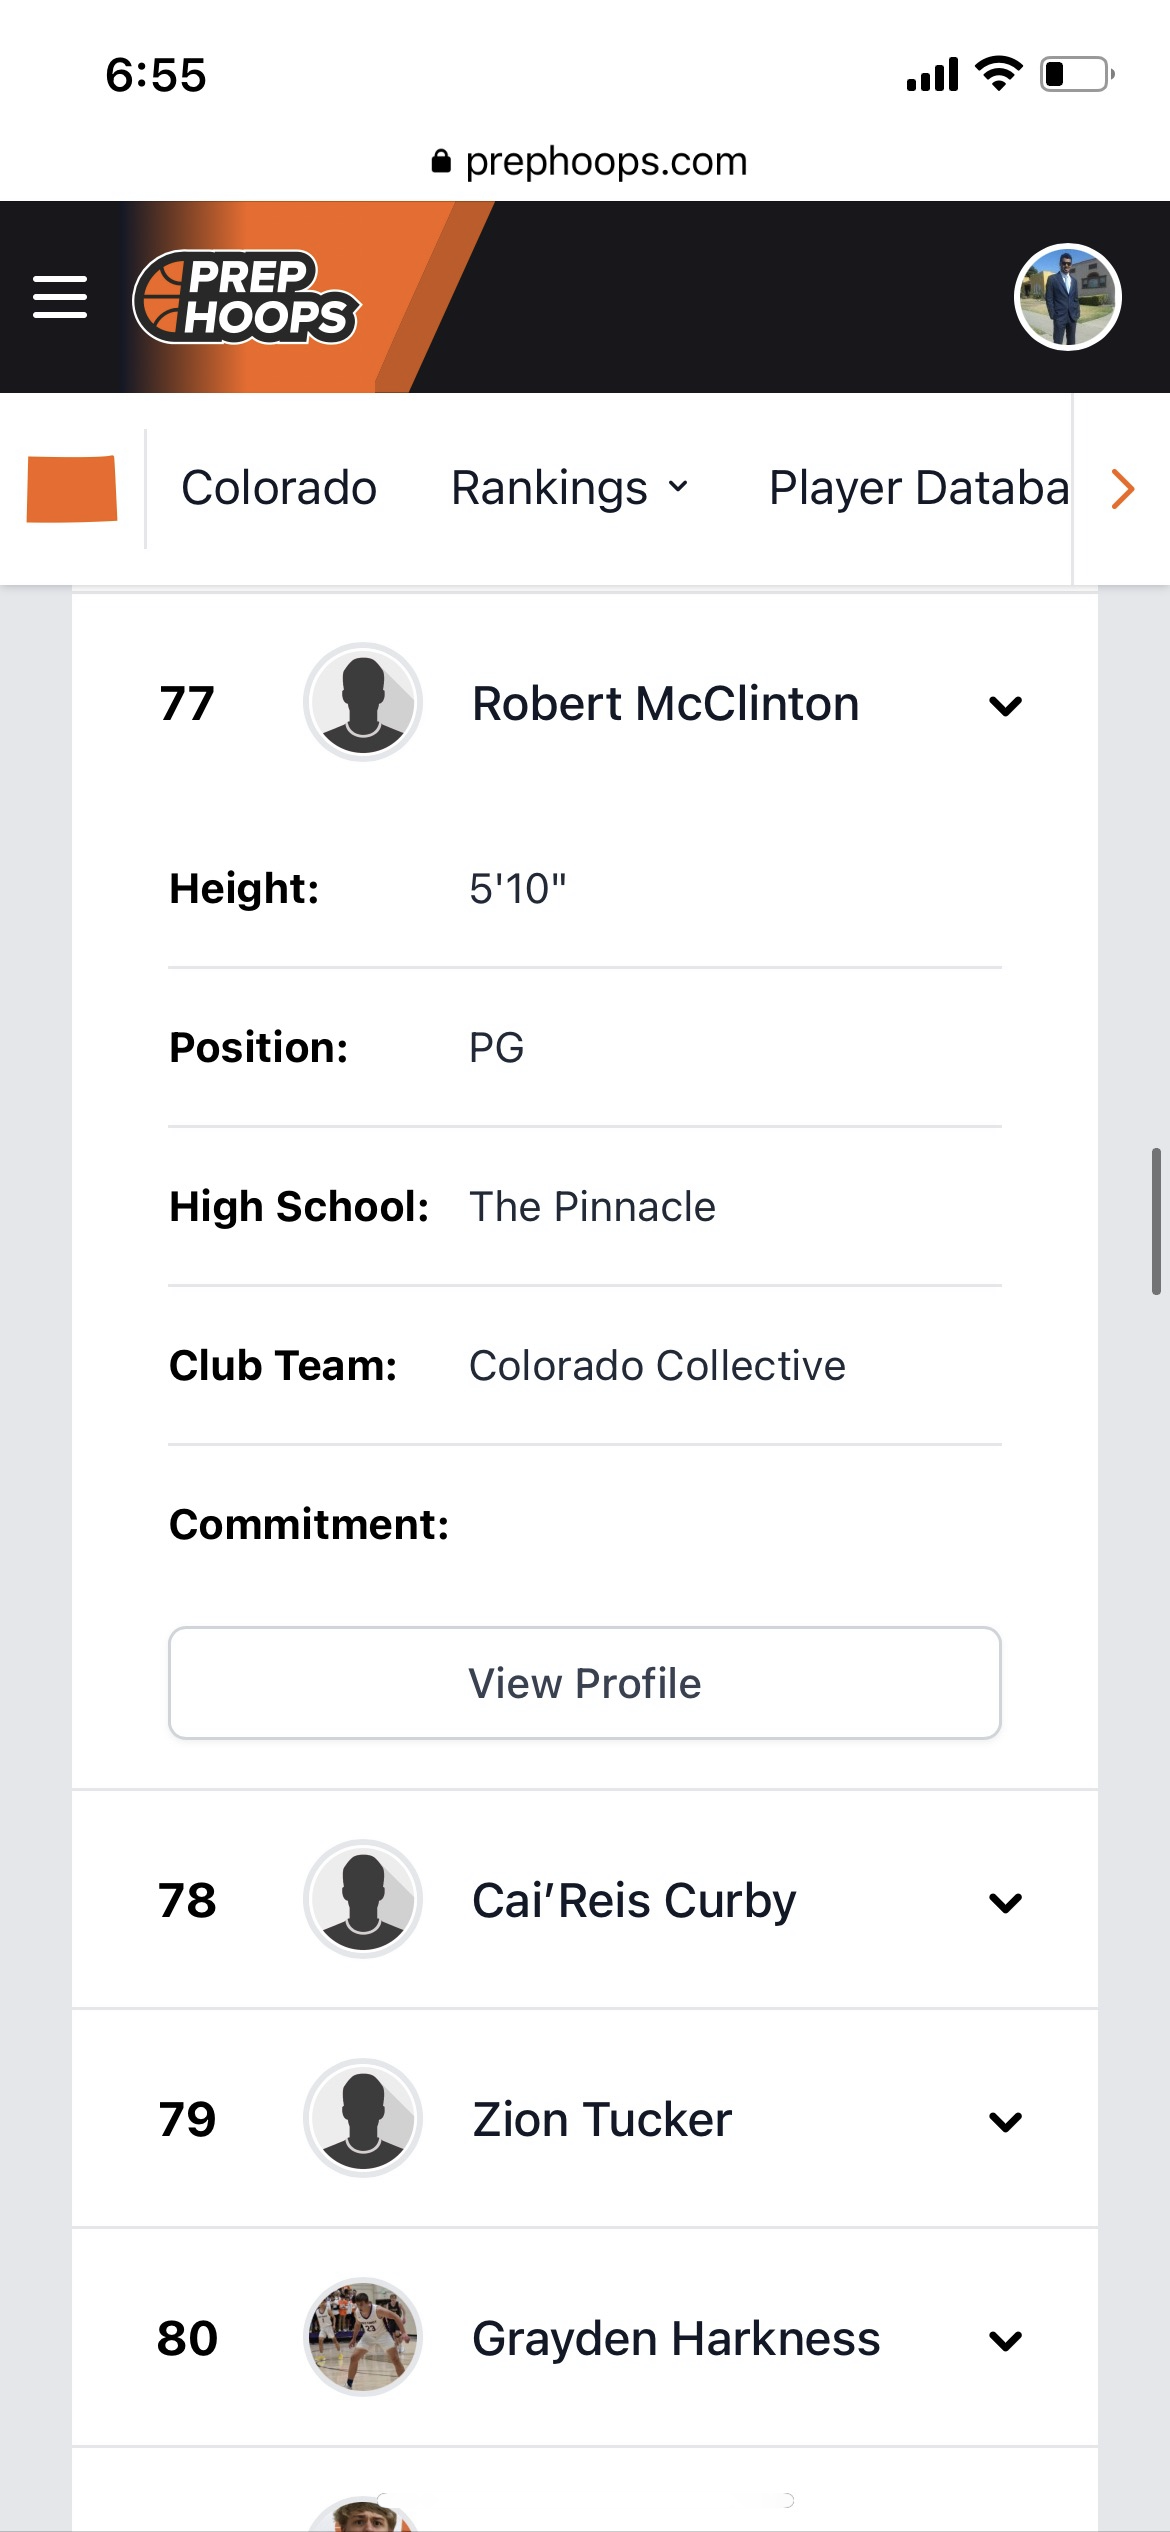Open the hamburger menu
1170x2532 pixels.
point(60,297)
